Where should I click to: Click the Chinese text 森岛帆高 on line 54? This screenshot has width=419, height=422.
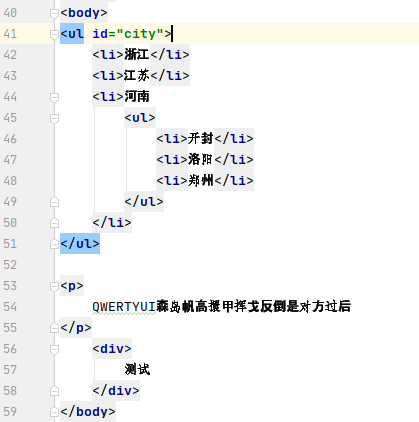click(182, 307)
